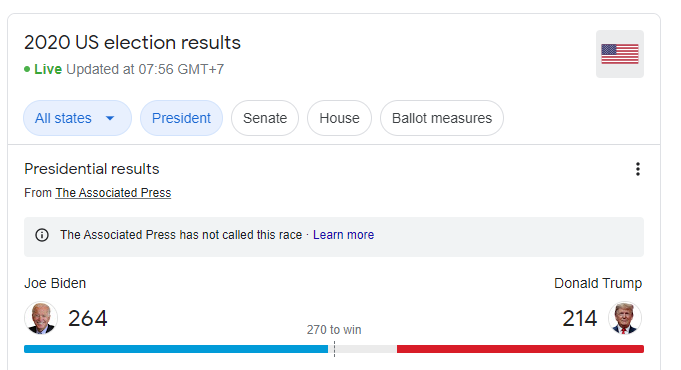Click the US flag thumbnail
The width and height of the screenshot is (681, 370).
tap(620, 54)
